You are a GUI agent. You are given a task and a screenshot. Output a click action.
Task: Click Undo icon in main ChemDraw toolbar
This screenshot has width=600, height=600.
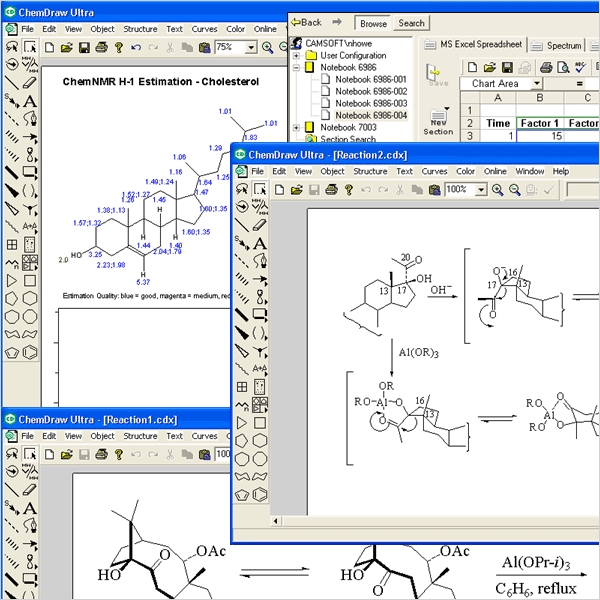(x=136, y=47)
